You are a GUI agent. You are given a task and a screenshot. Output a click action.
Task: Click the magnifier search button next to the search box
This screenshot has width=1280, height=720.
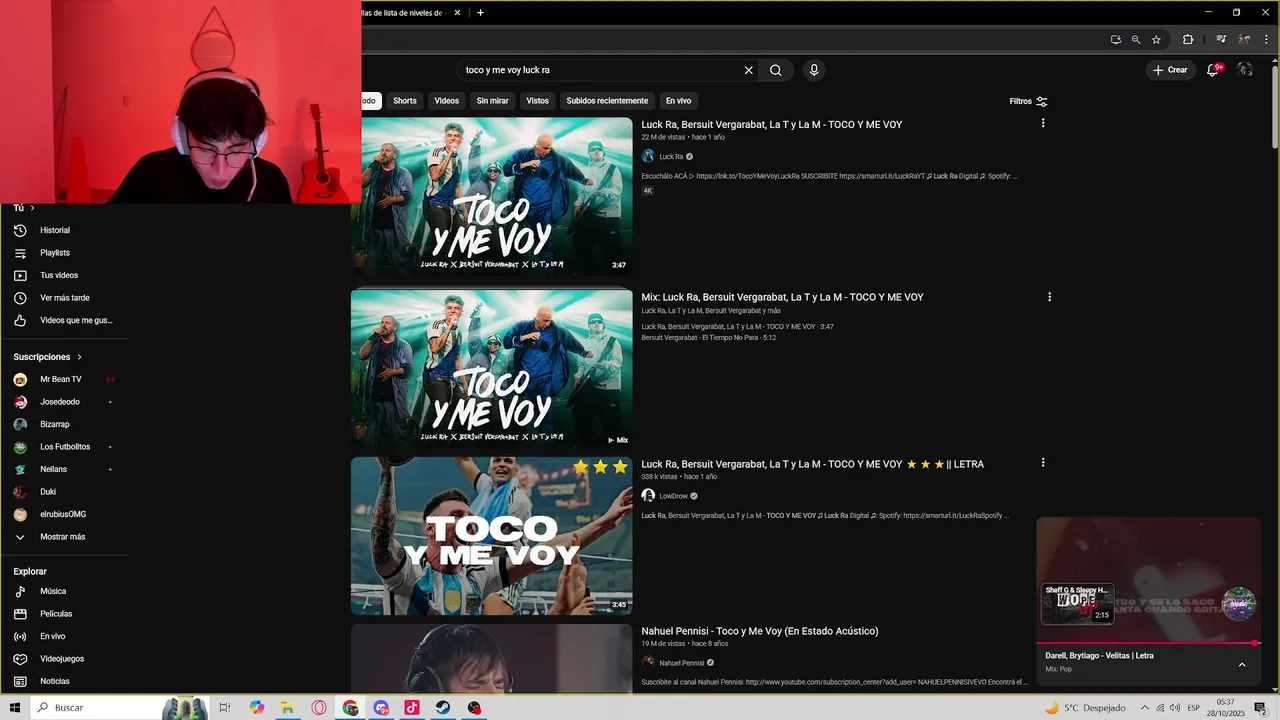pyautogui.click(x=775, y=70)
